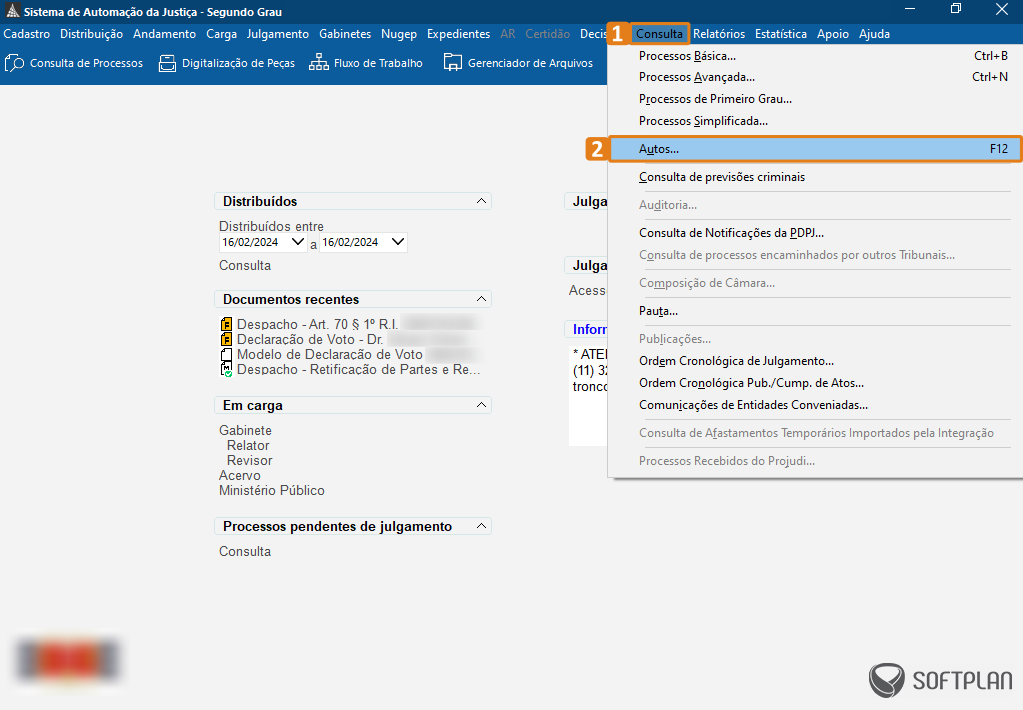Click the Consulta de Processos magnifier icon

14,63
